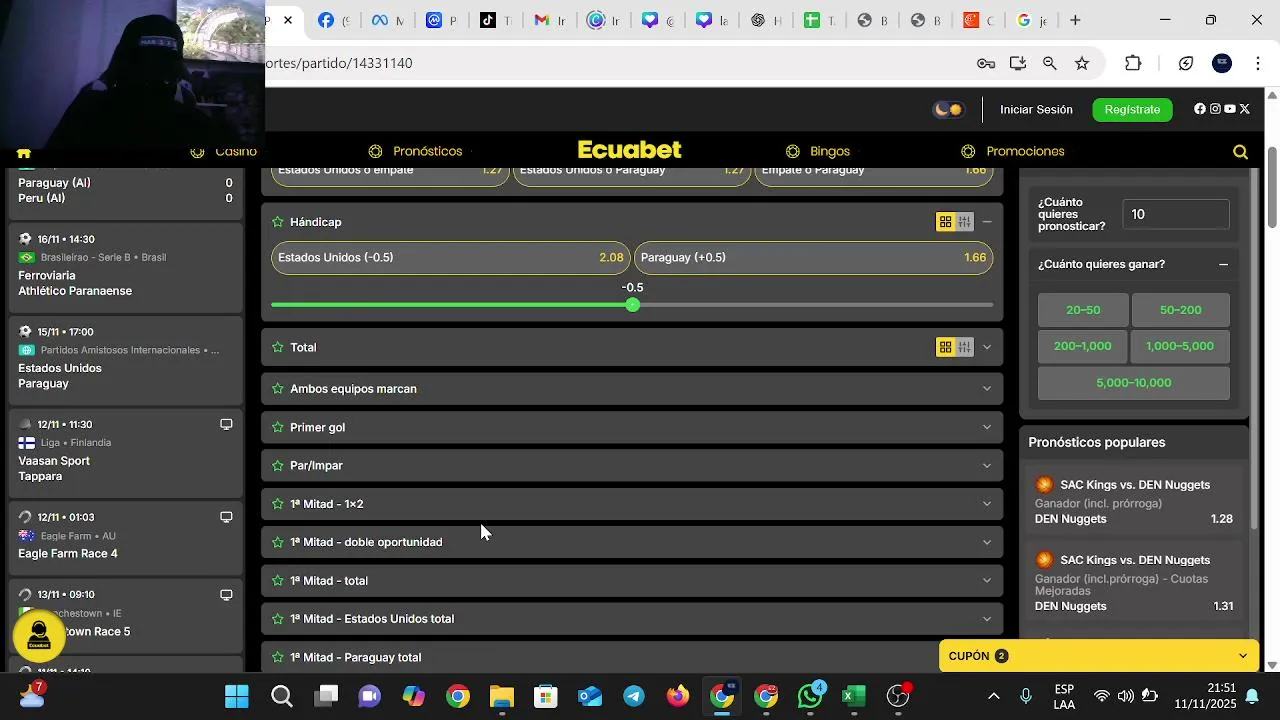Open Excel from the taskbar
1280x720 pixels.
(x=854, y=696)
